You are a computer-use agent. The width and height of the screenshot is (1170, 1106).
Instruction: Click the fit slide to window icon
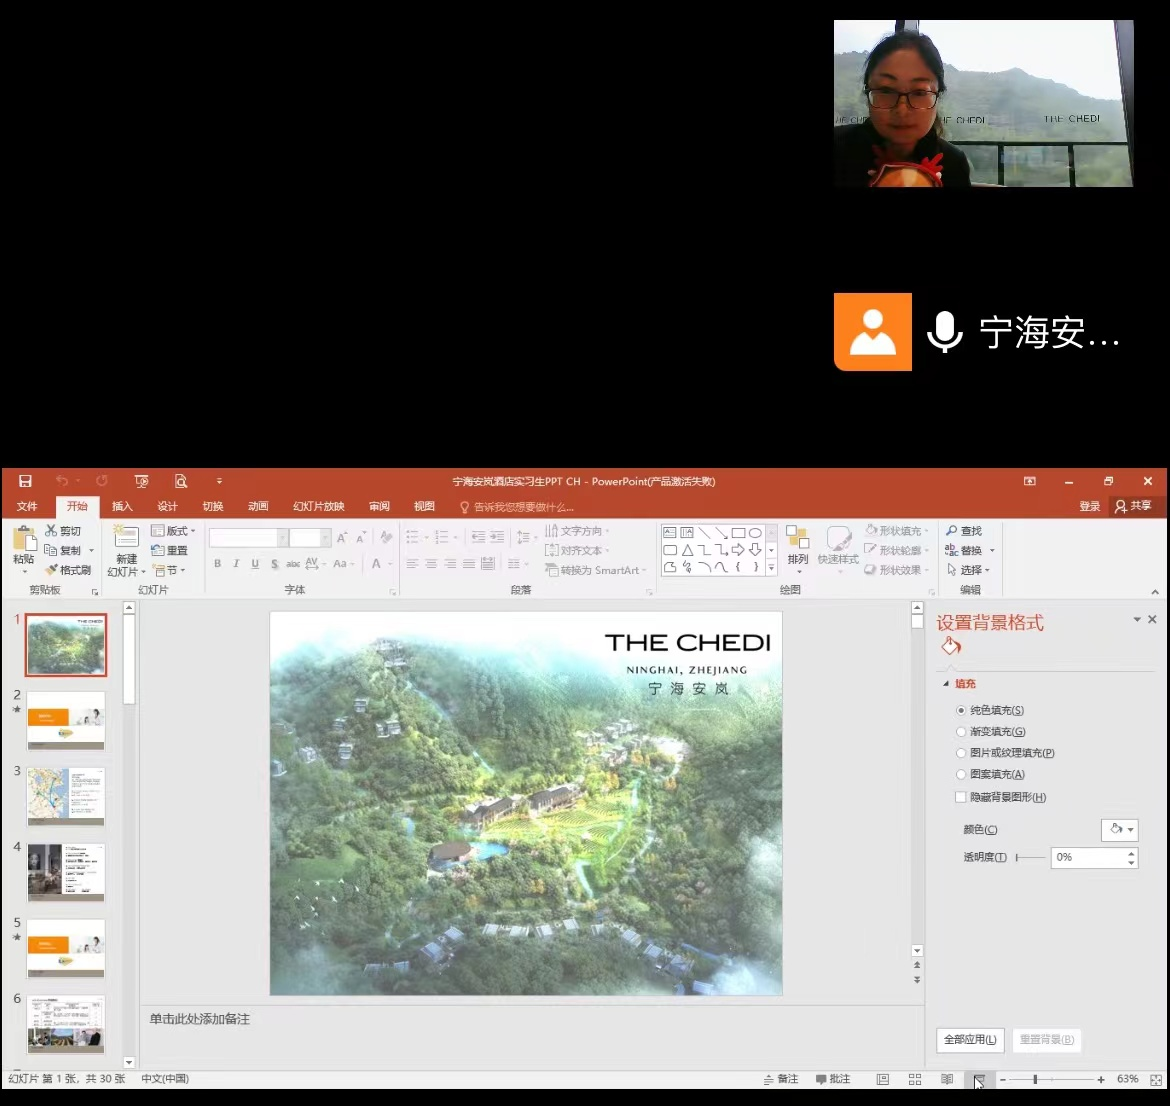point(1156,1080)
